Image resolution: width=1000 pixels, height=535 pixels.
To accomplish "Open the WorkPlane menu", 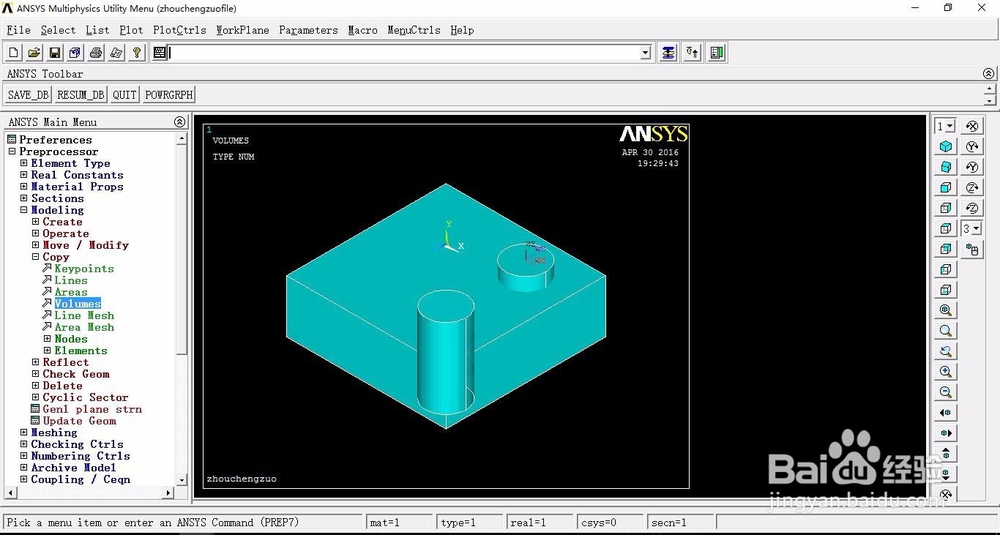I will point(243,30).
